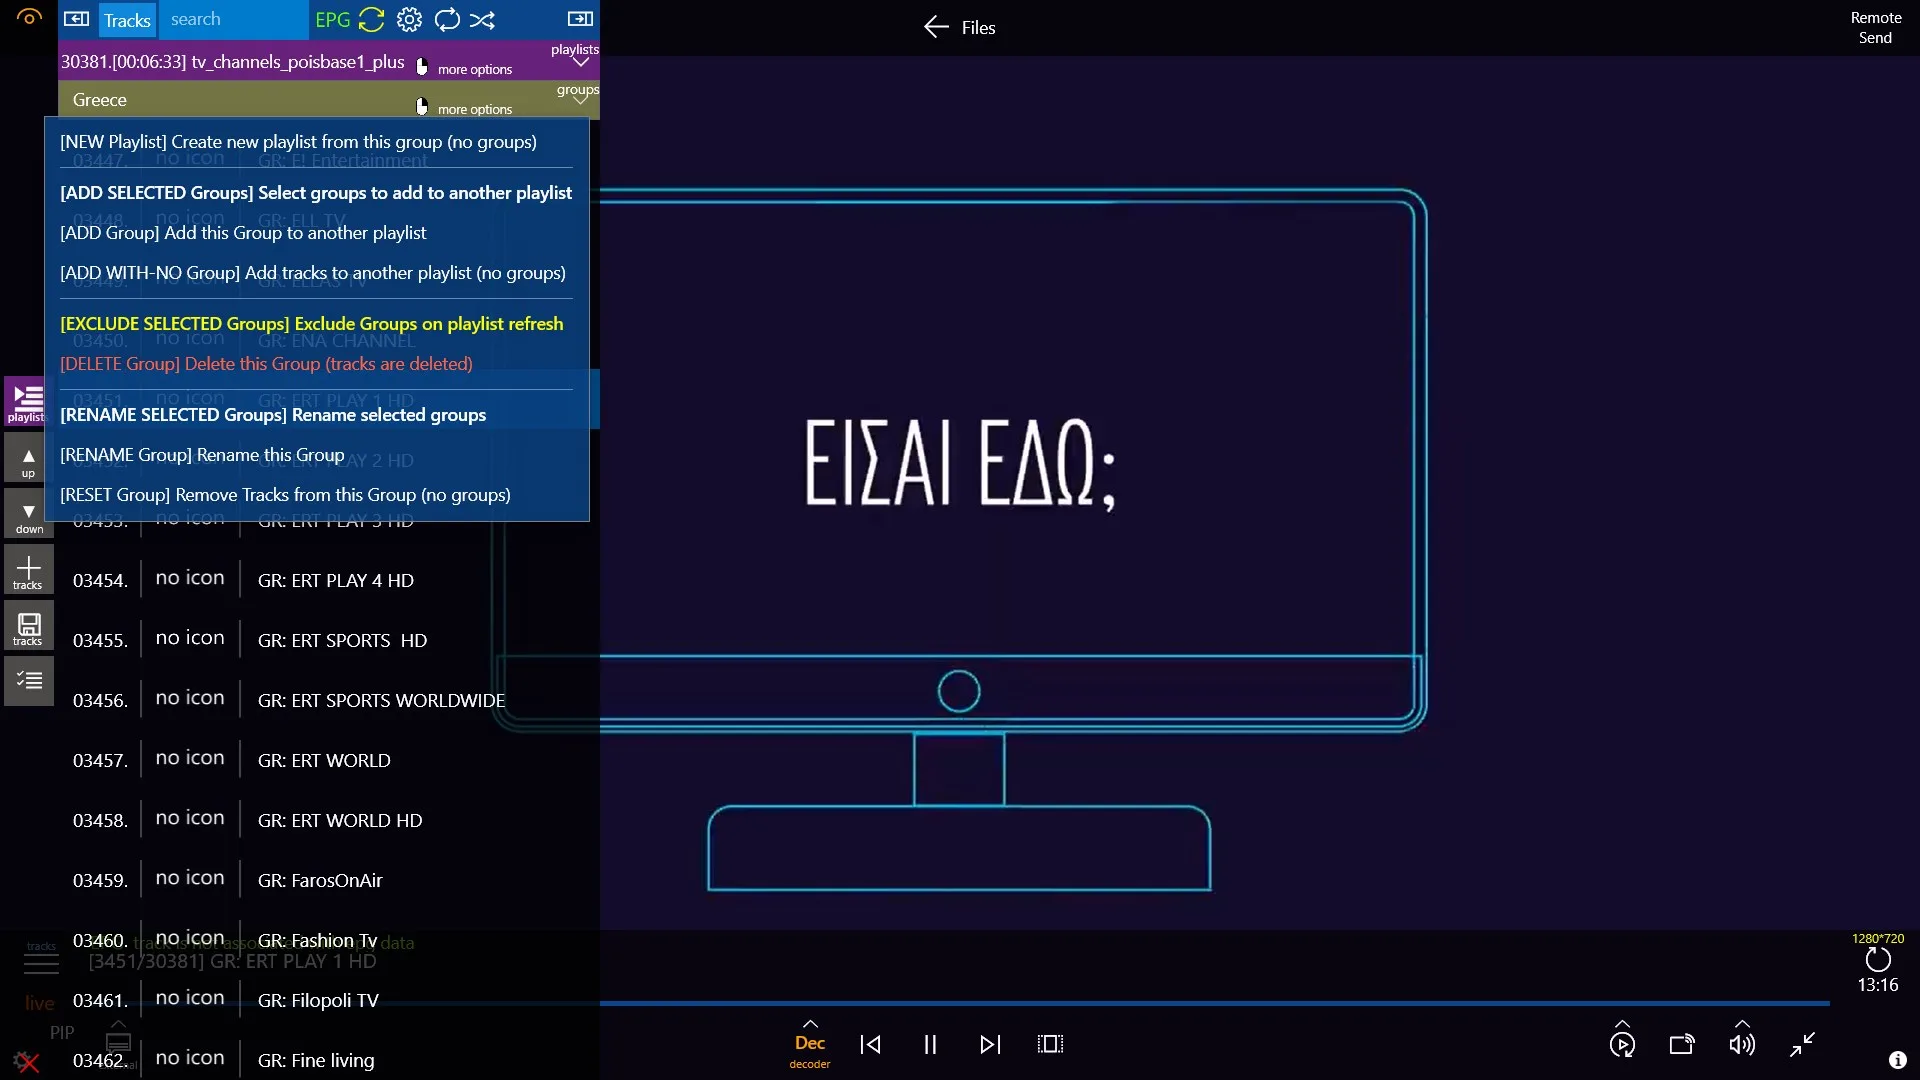Seek on the blue playback progress bar
The height and width of the screenshot is (1080, 1920).
(1214, 1002)
